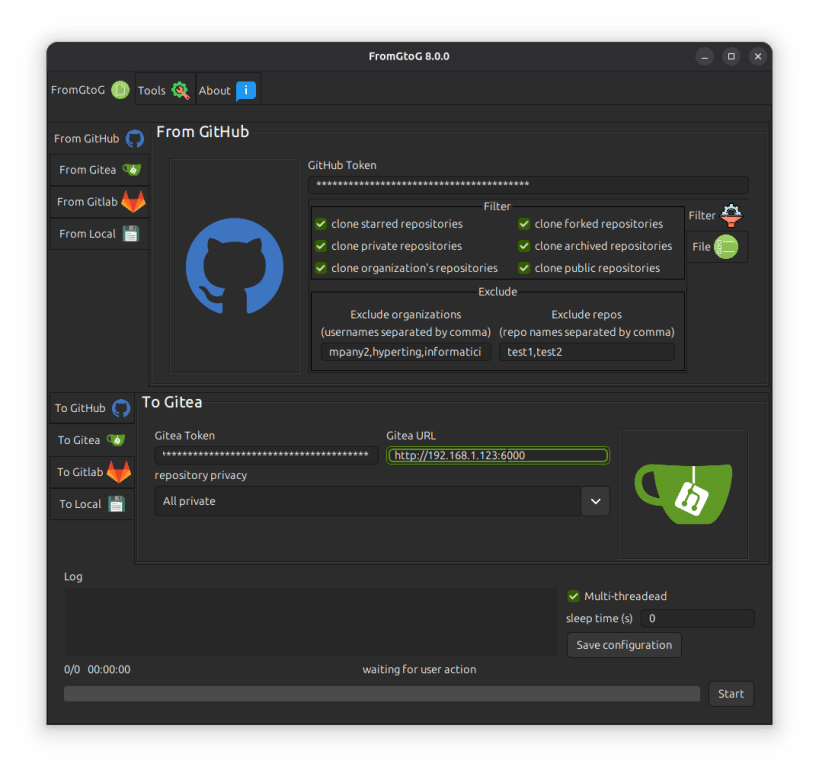Viewport: 819px width, 776px height.
Task: Close the FromGtoG window
Action: [758, 56]
